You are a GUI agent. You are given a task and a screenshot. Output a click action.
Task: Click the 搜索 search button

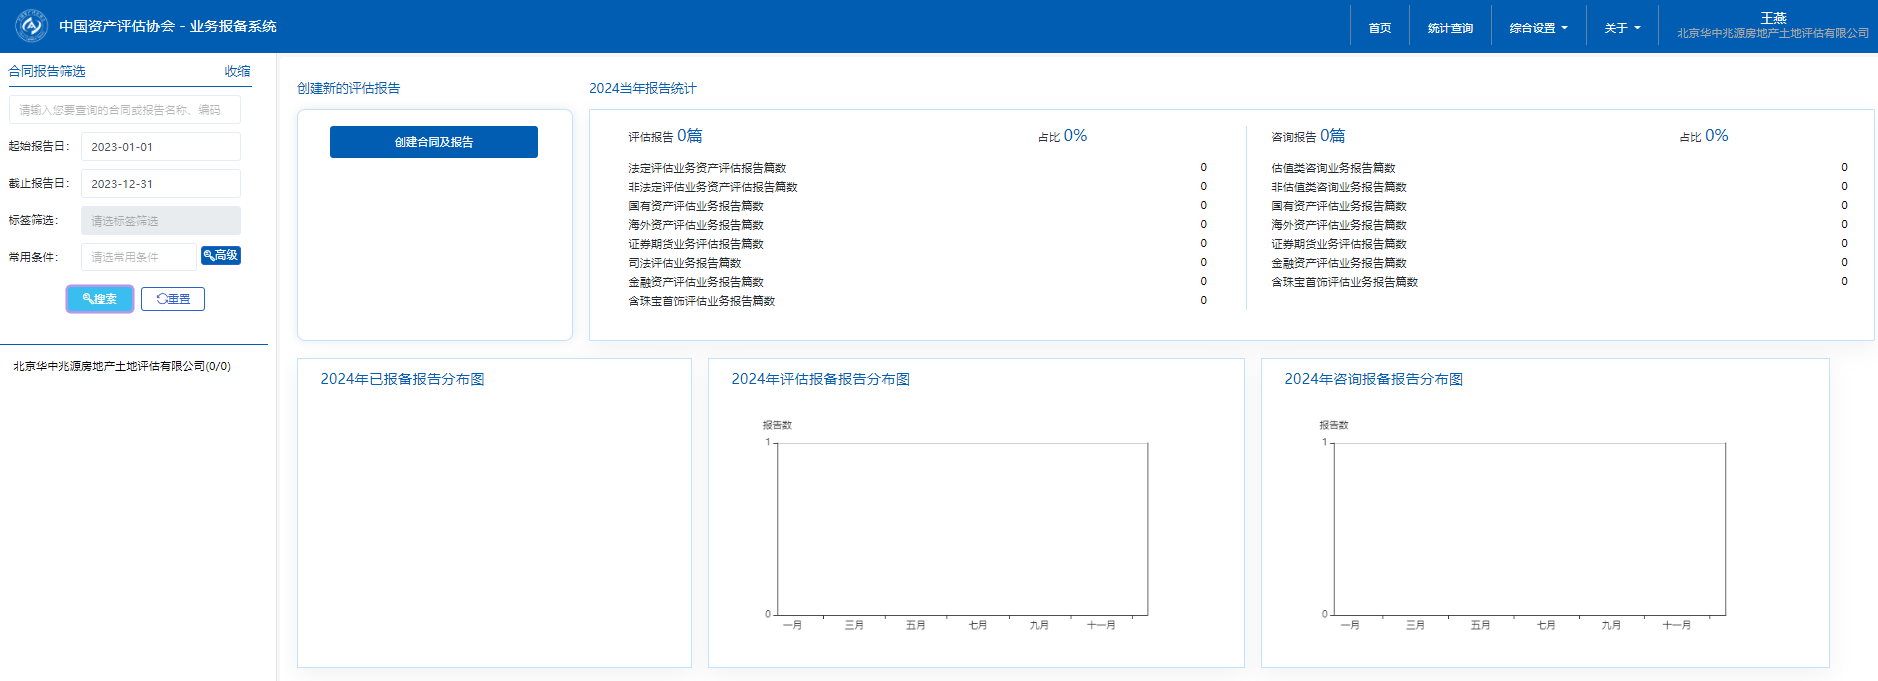point(100,299)
